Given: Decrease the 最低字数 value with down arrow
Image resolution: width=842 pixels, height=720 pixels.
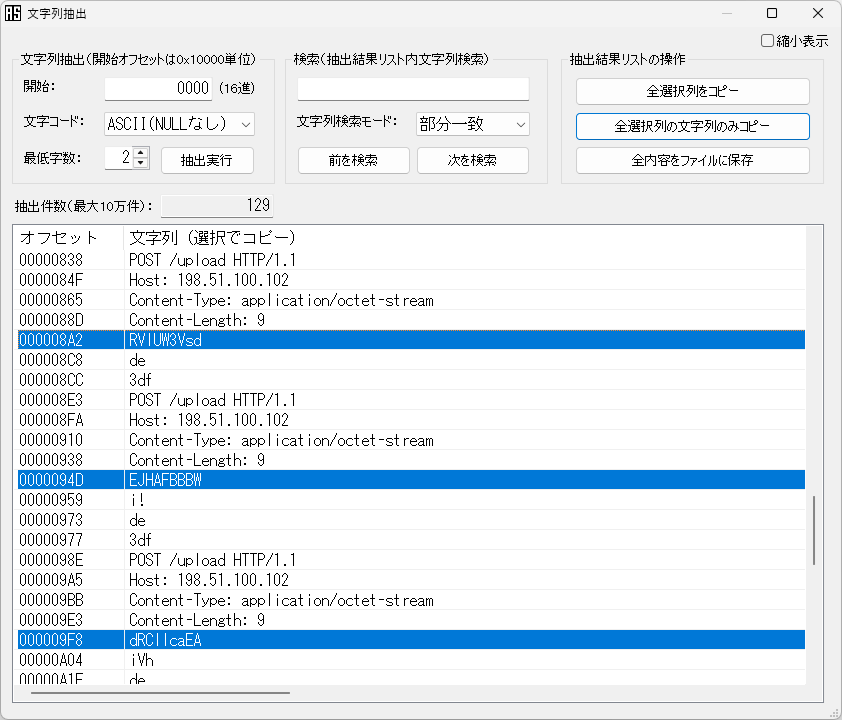Looking at the screenshot, I should click(x=141, y=163).
